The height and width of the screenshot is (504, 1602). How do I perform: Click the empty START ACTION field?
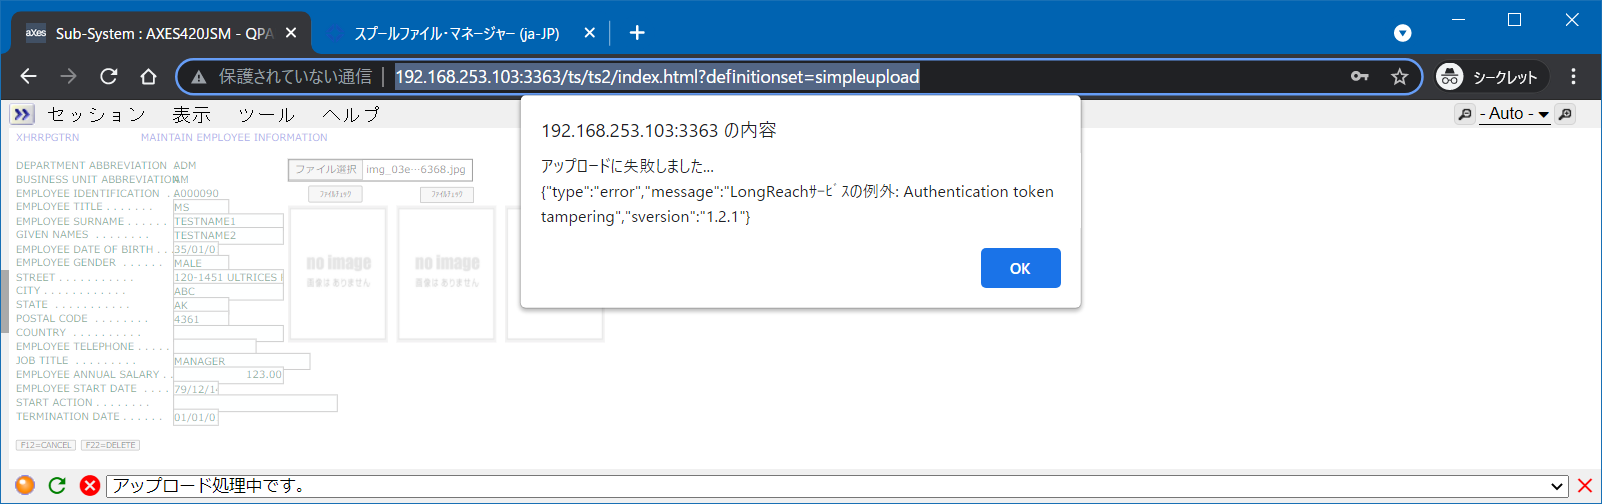[255, 403]
